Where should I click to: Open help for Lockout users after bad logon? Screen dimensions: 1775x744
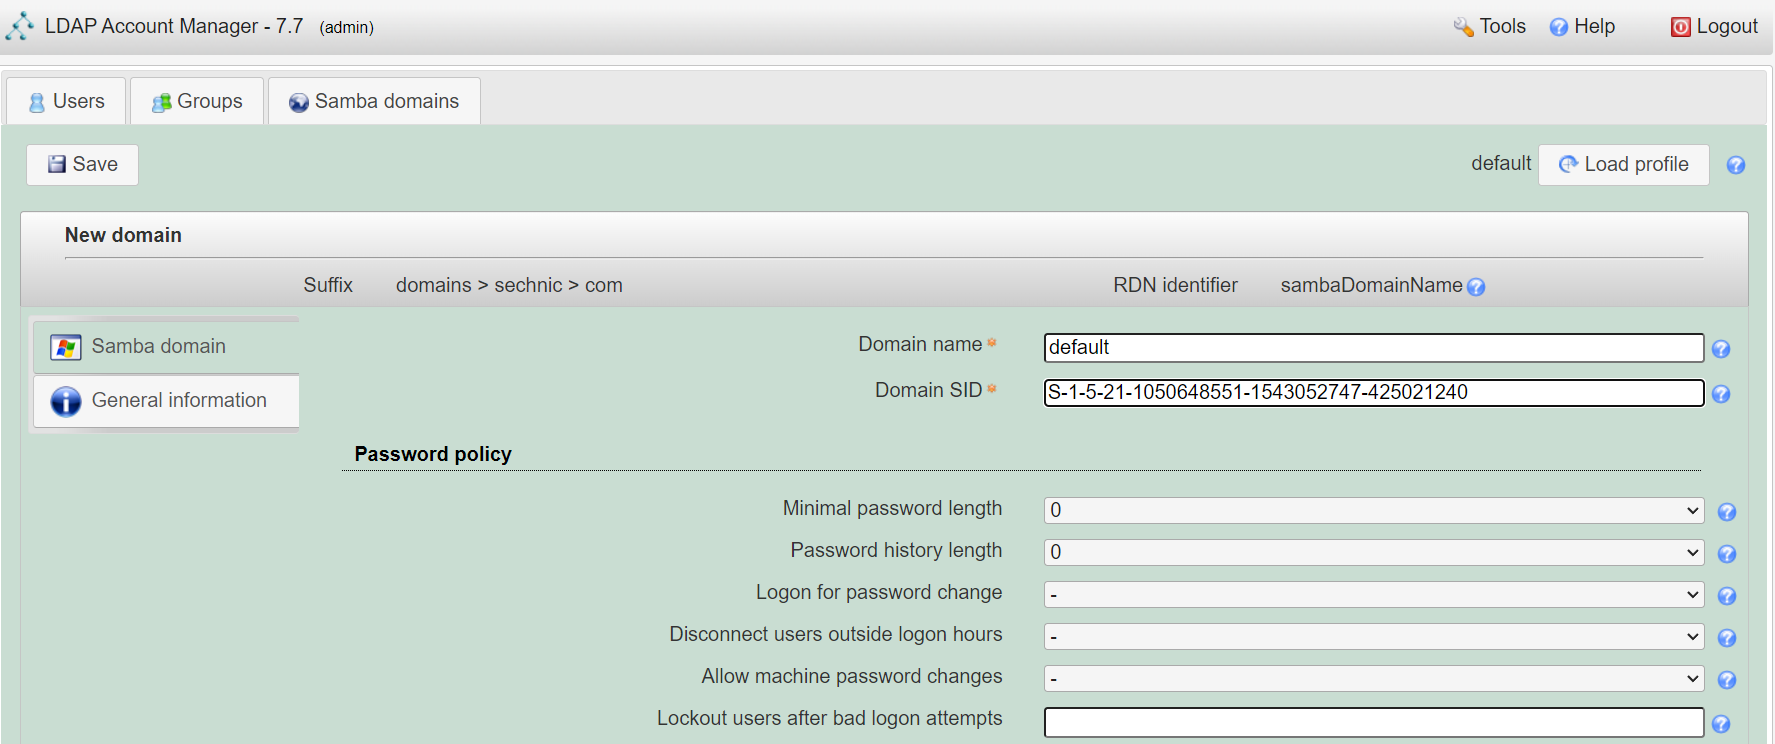tap(1721, 724)
